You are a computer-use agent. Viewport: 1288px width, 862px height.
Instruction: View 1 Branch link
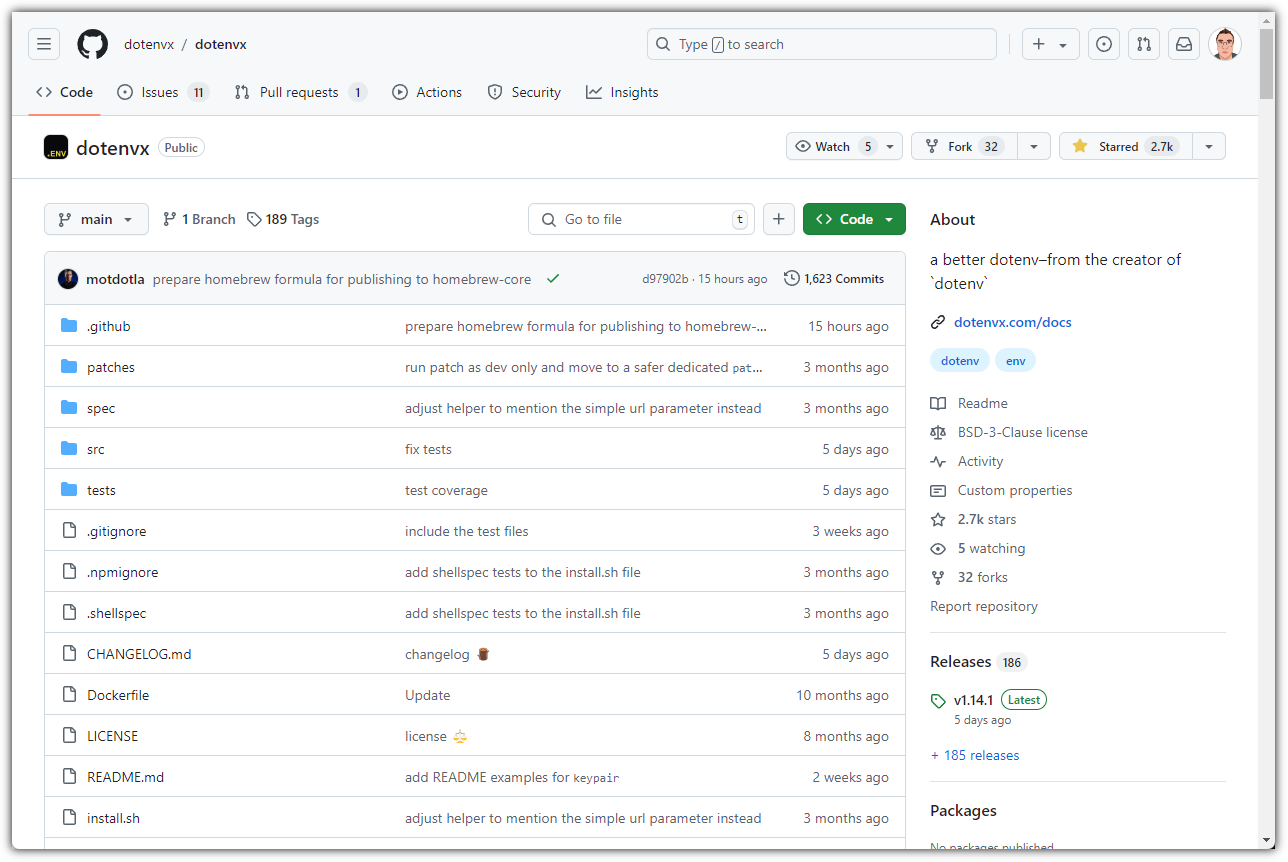point(199,219)
